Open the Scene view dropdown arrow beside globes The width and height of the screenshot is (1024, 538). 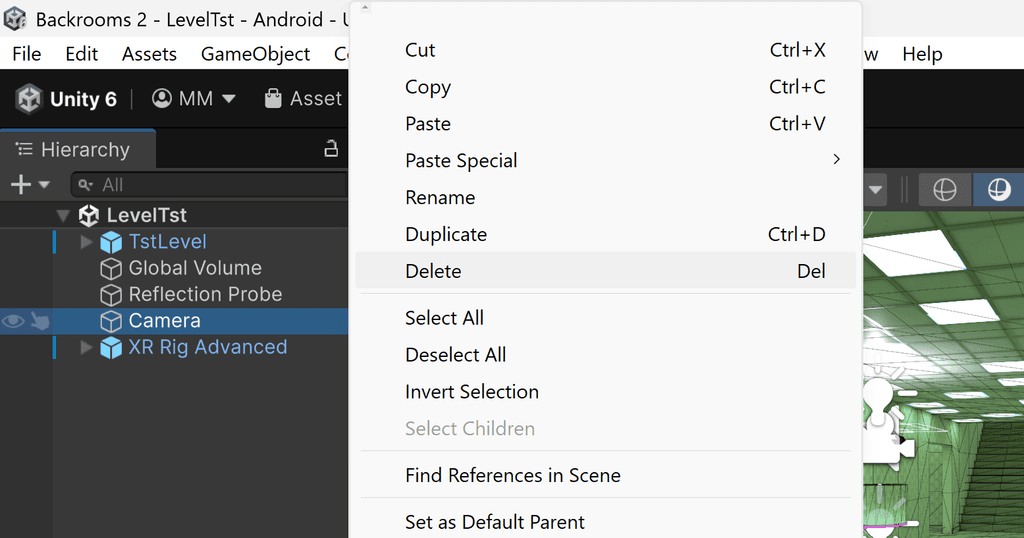875,190
